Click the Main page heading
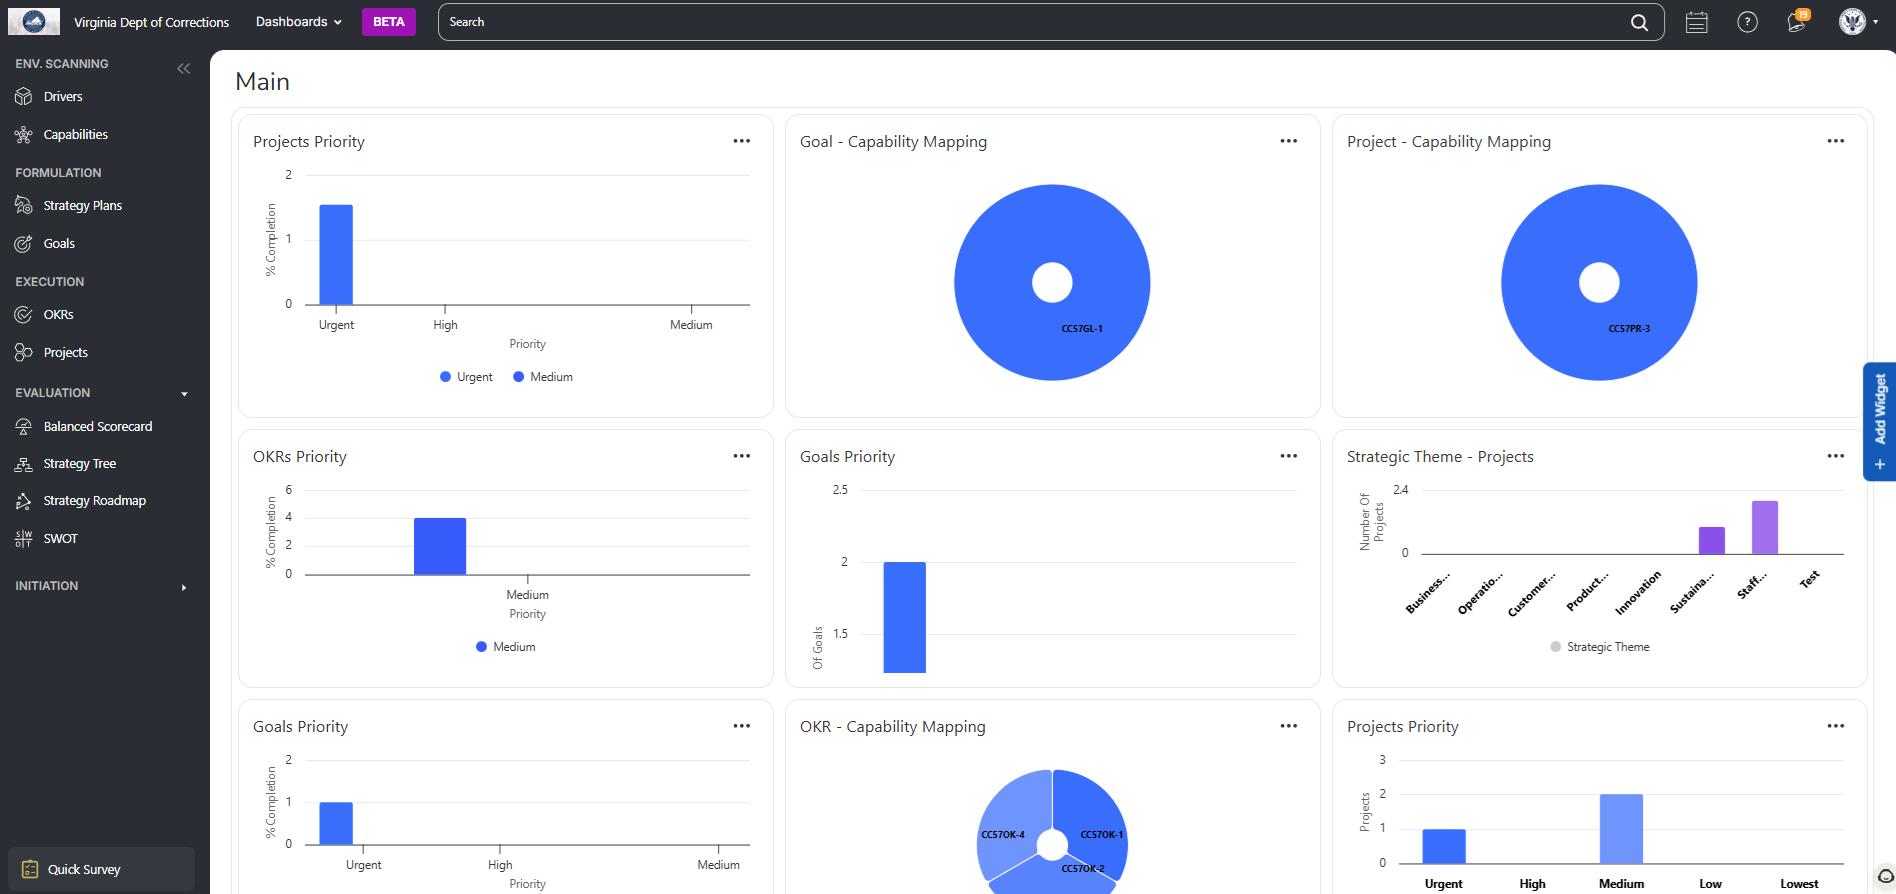 tap(263, 82)
